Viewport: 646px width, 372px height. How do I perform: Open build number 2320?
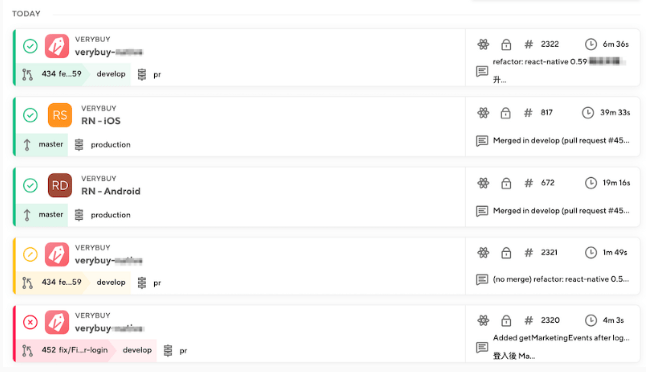pos(550,320)
